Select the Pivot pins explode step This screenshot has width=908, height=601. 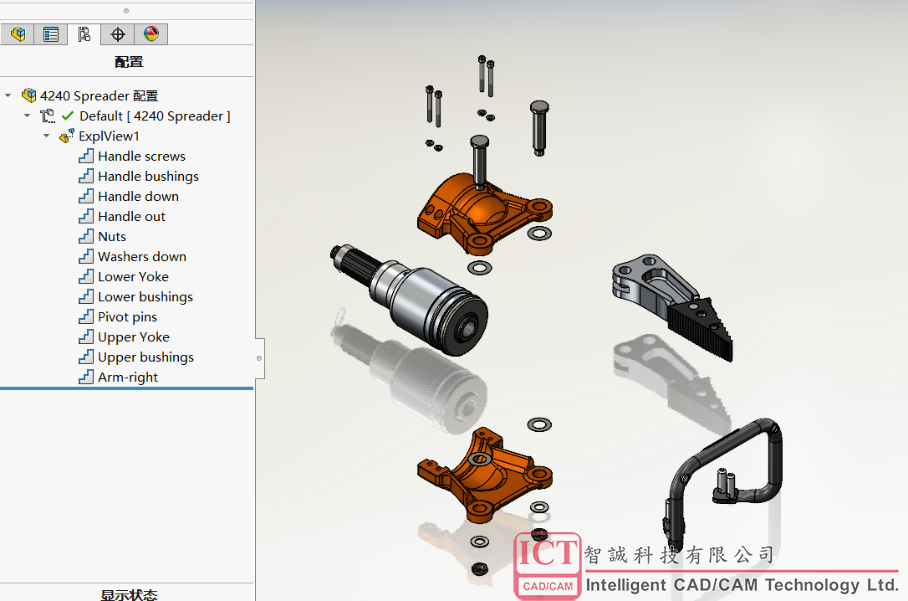coord(127,317)
